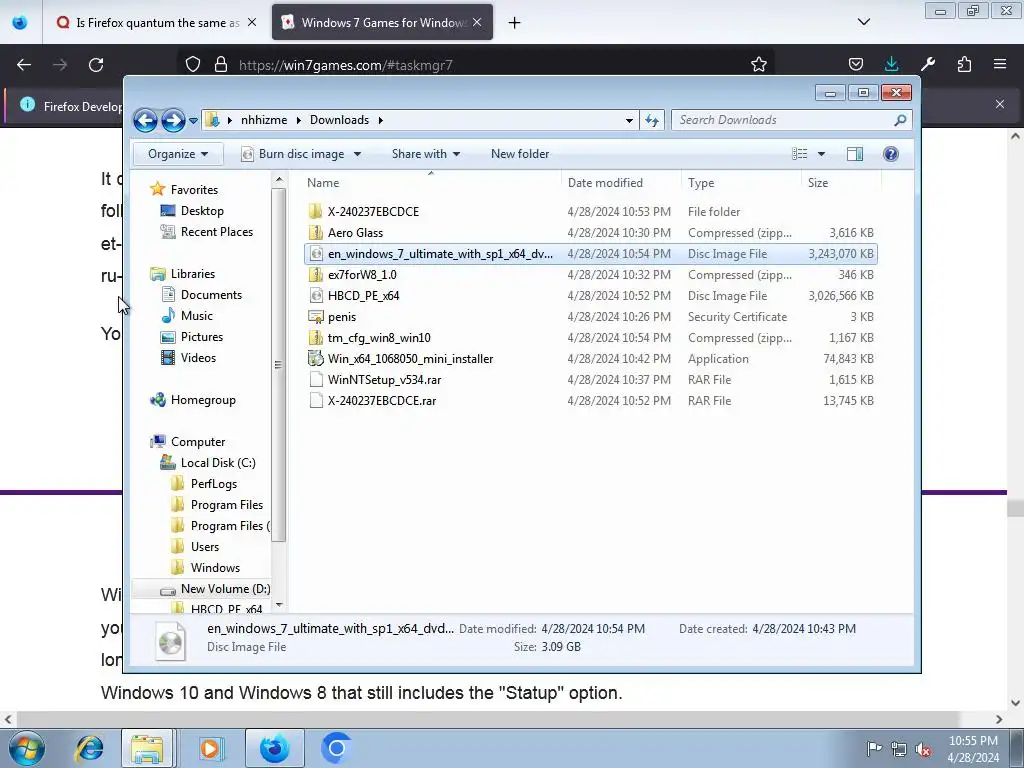Toggle the preview pane icon

click(855, 154)
